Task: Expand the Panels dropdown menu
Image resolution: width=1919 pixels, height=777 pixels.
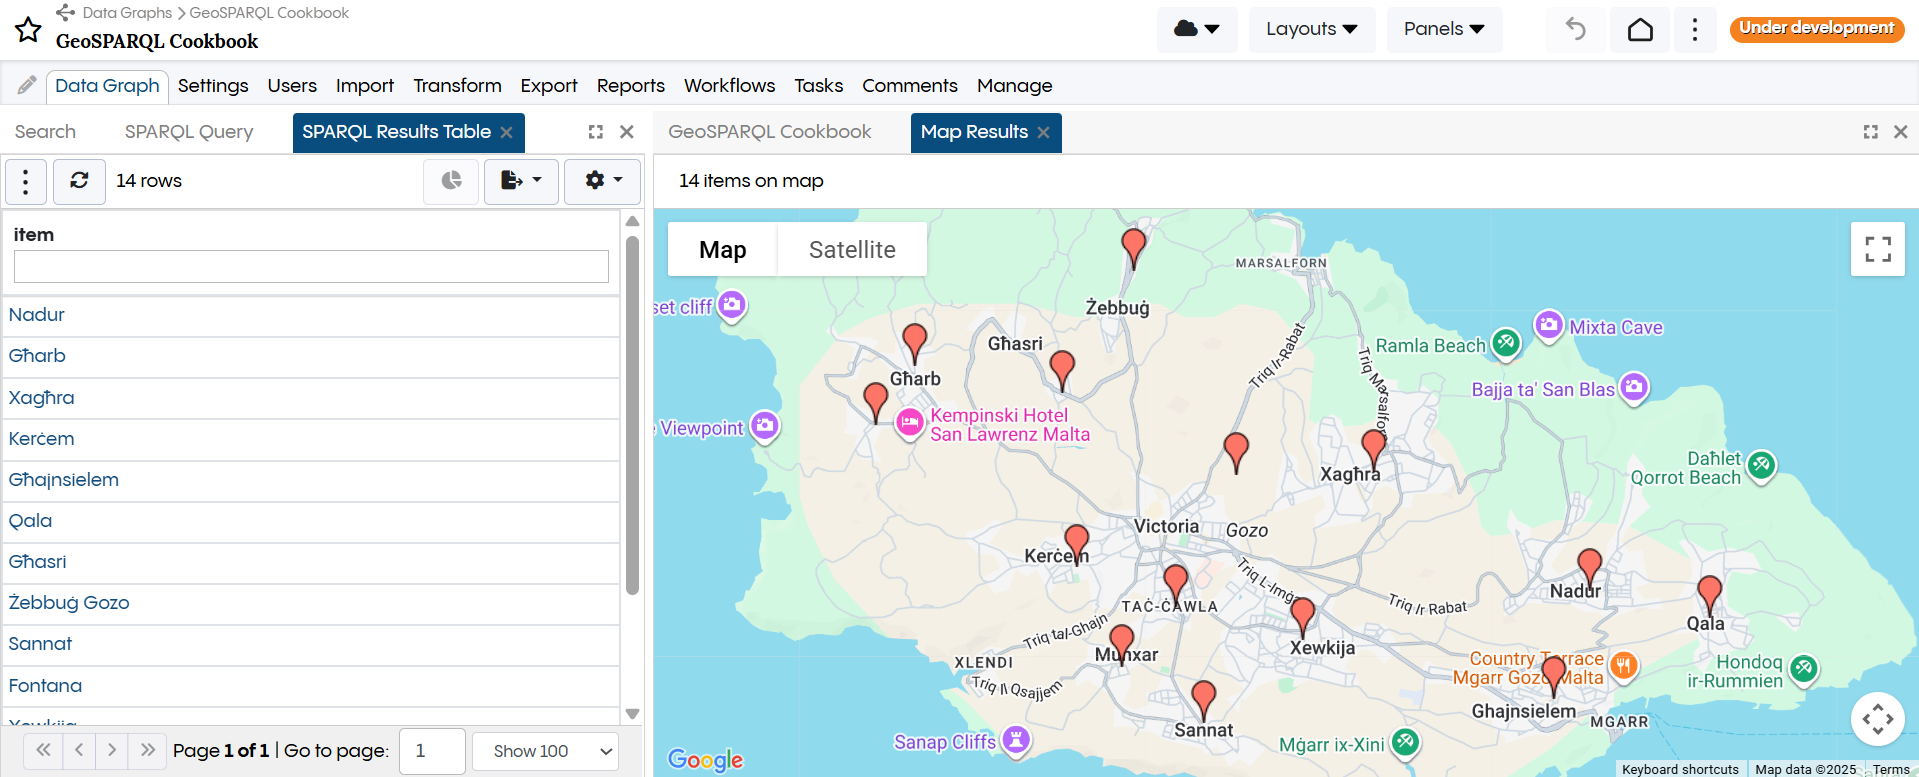Action: [1443, 29]
